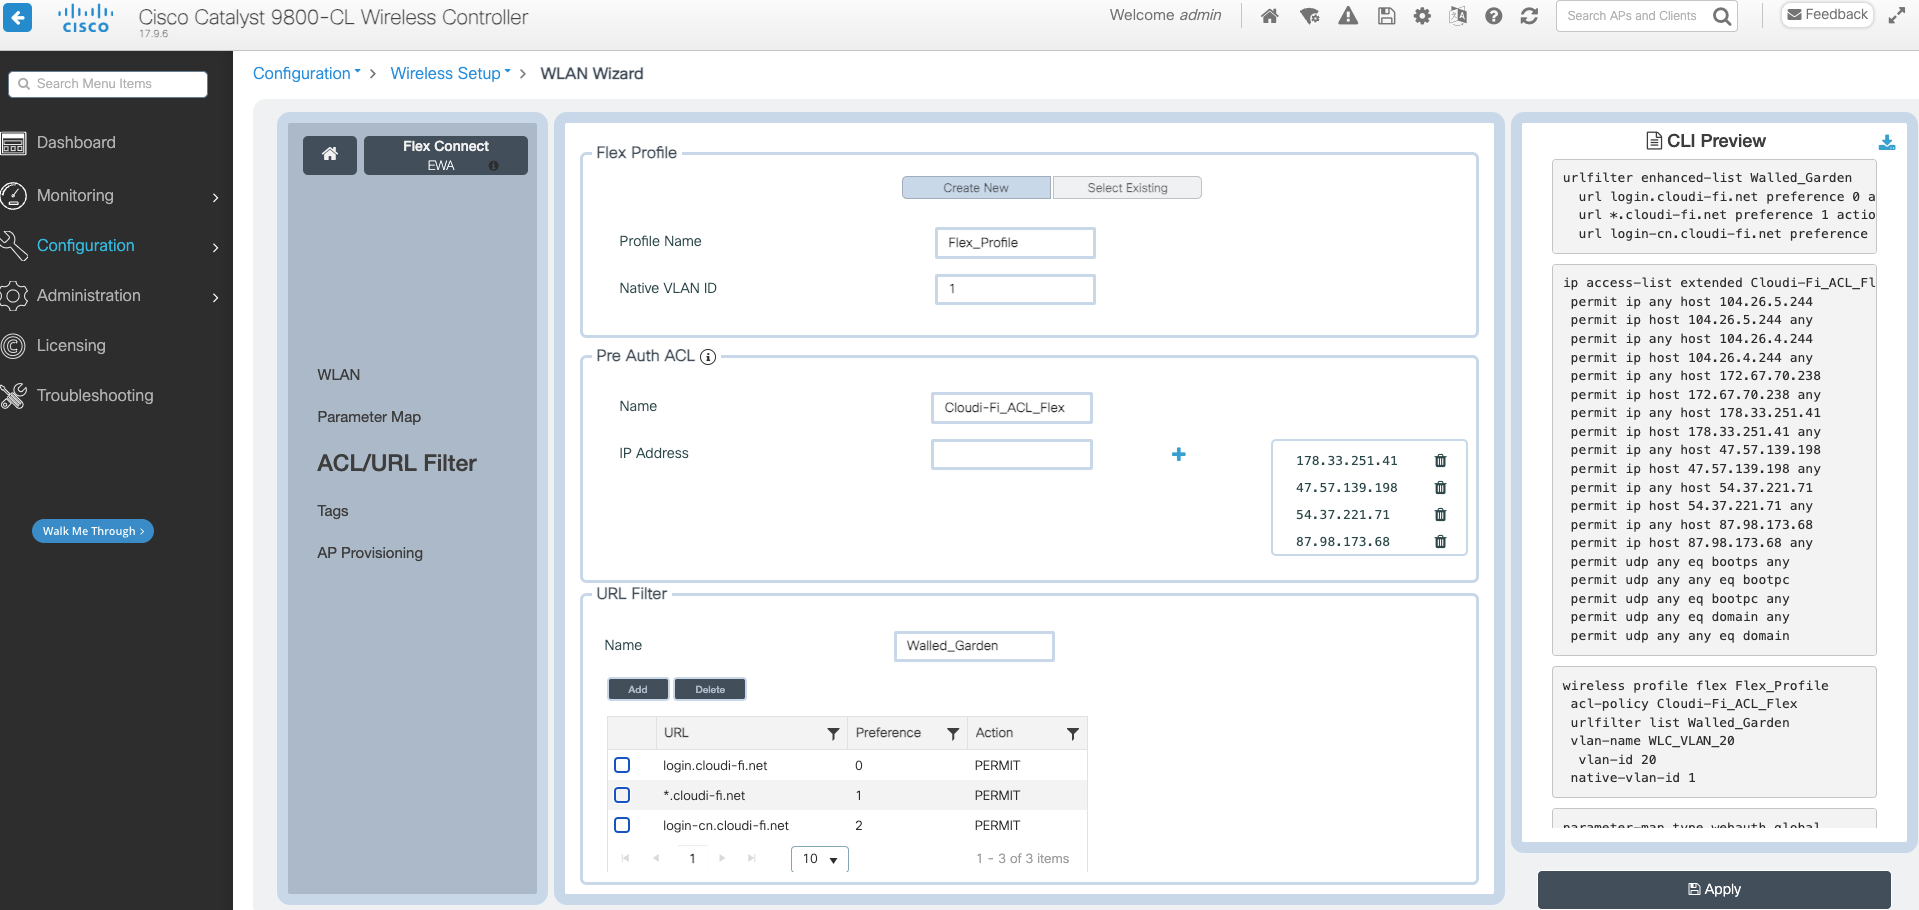Screen dimensions: 1919x910
Task: Filter the URL column
Action: click(833, 734)
